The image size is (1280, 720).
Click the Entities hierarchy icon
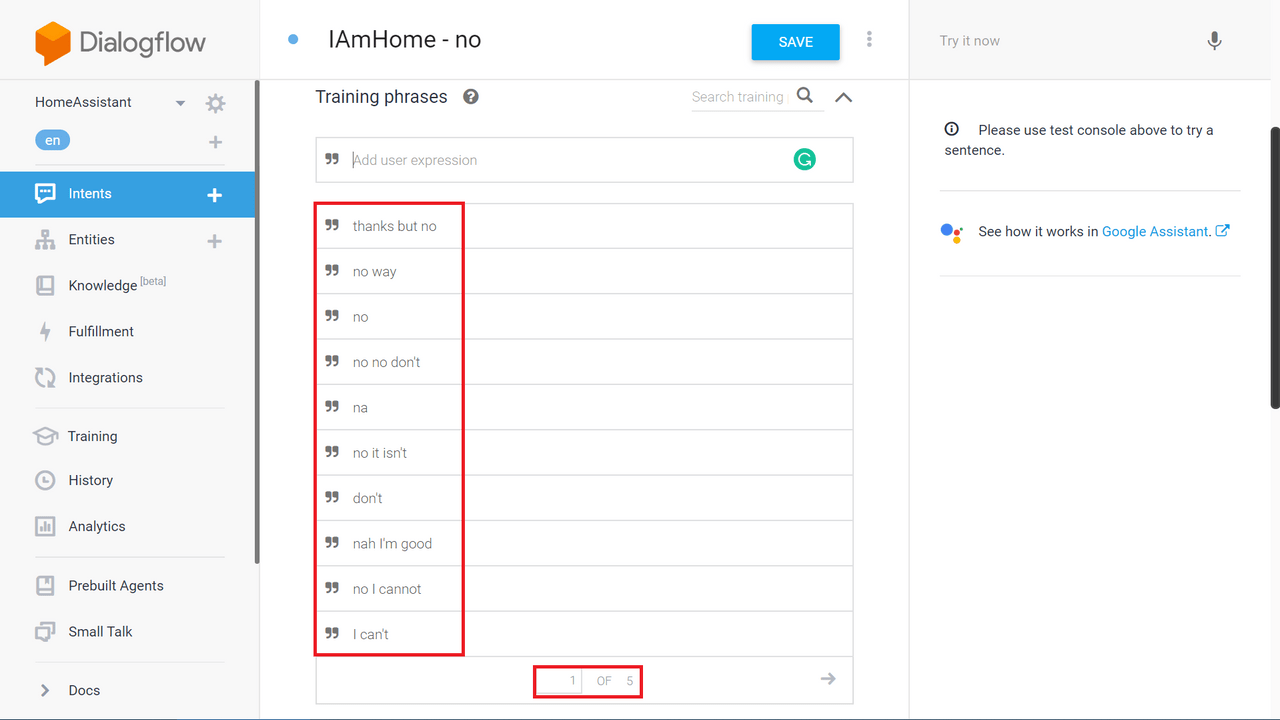[45, 240]
